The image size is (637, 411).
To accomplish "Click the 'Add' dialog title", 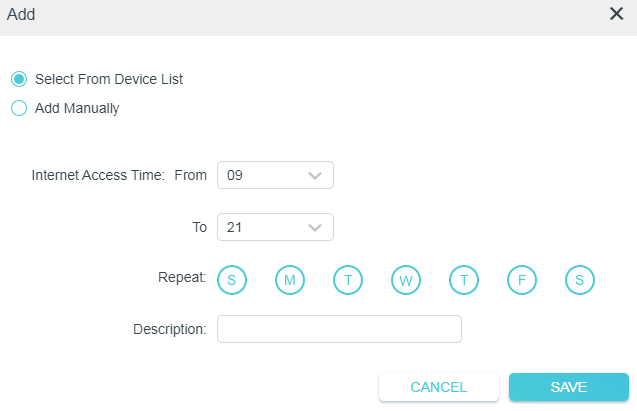I will [x=21, y=14].
